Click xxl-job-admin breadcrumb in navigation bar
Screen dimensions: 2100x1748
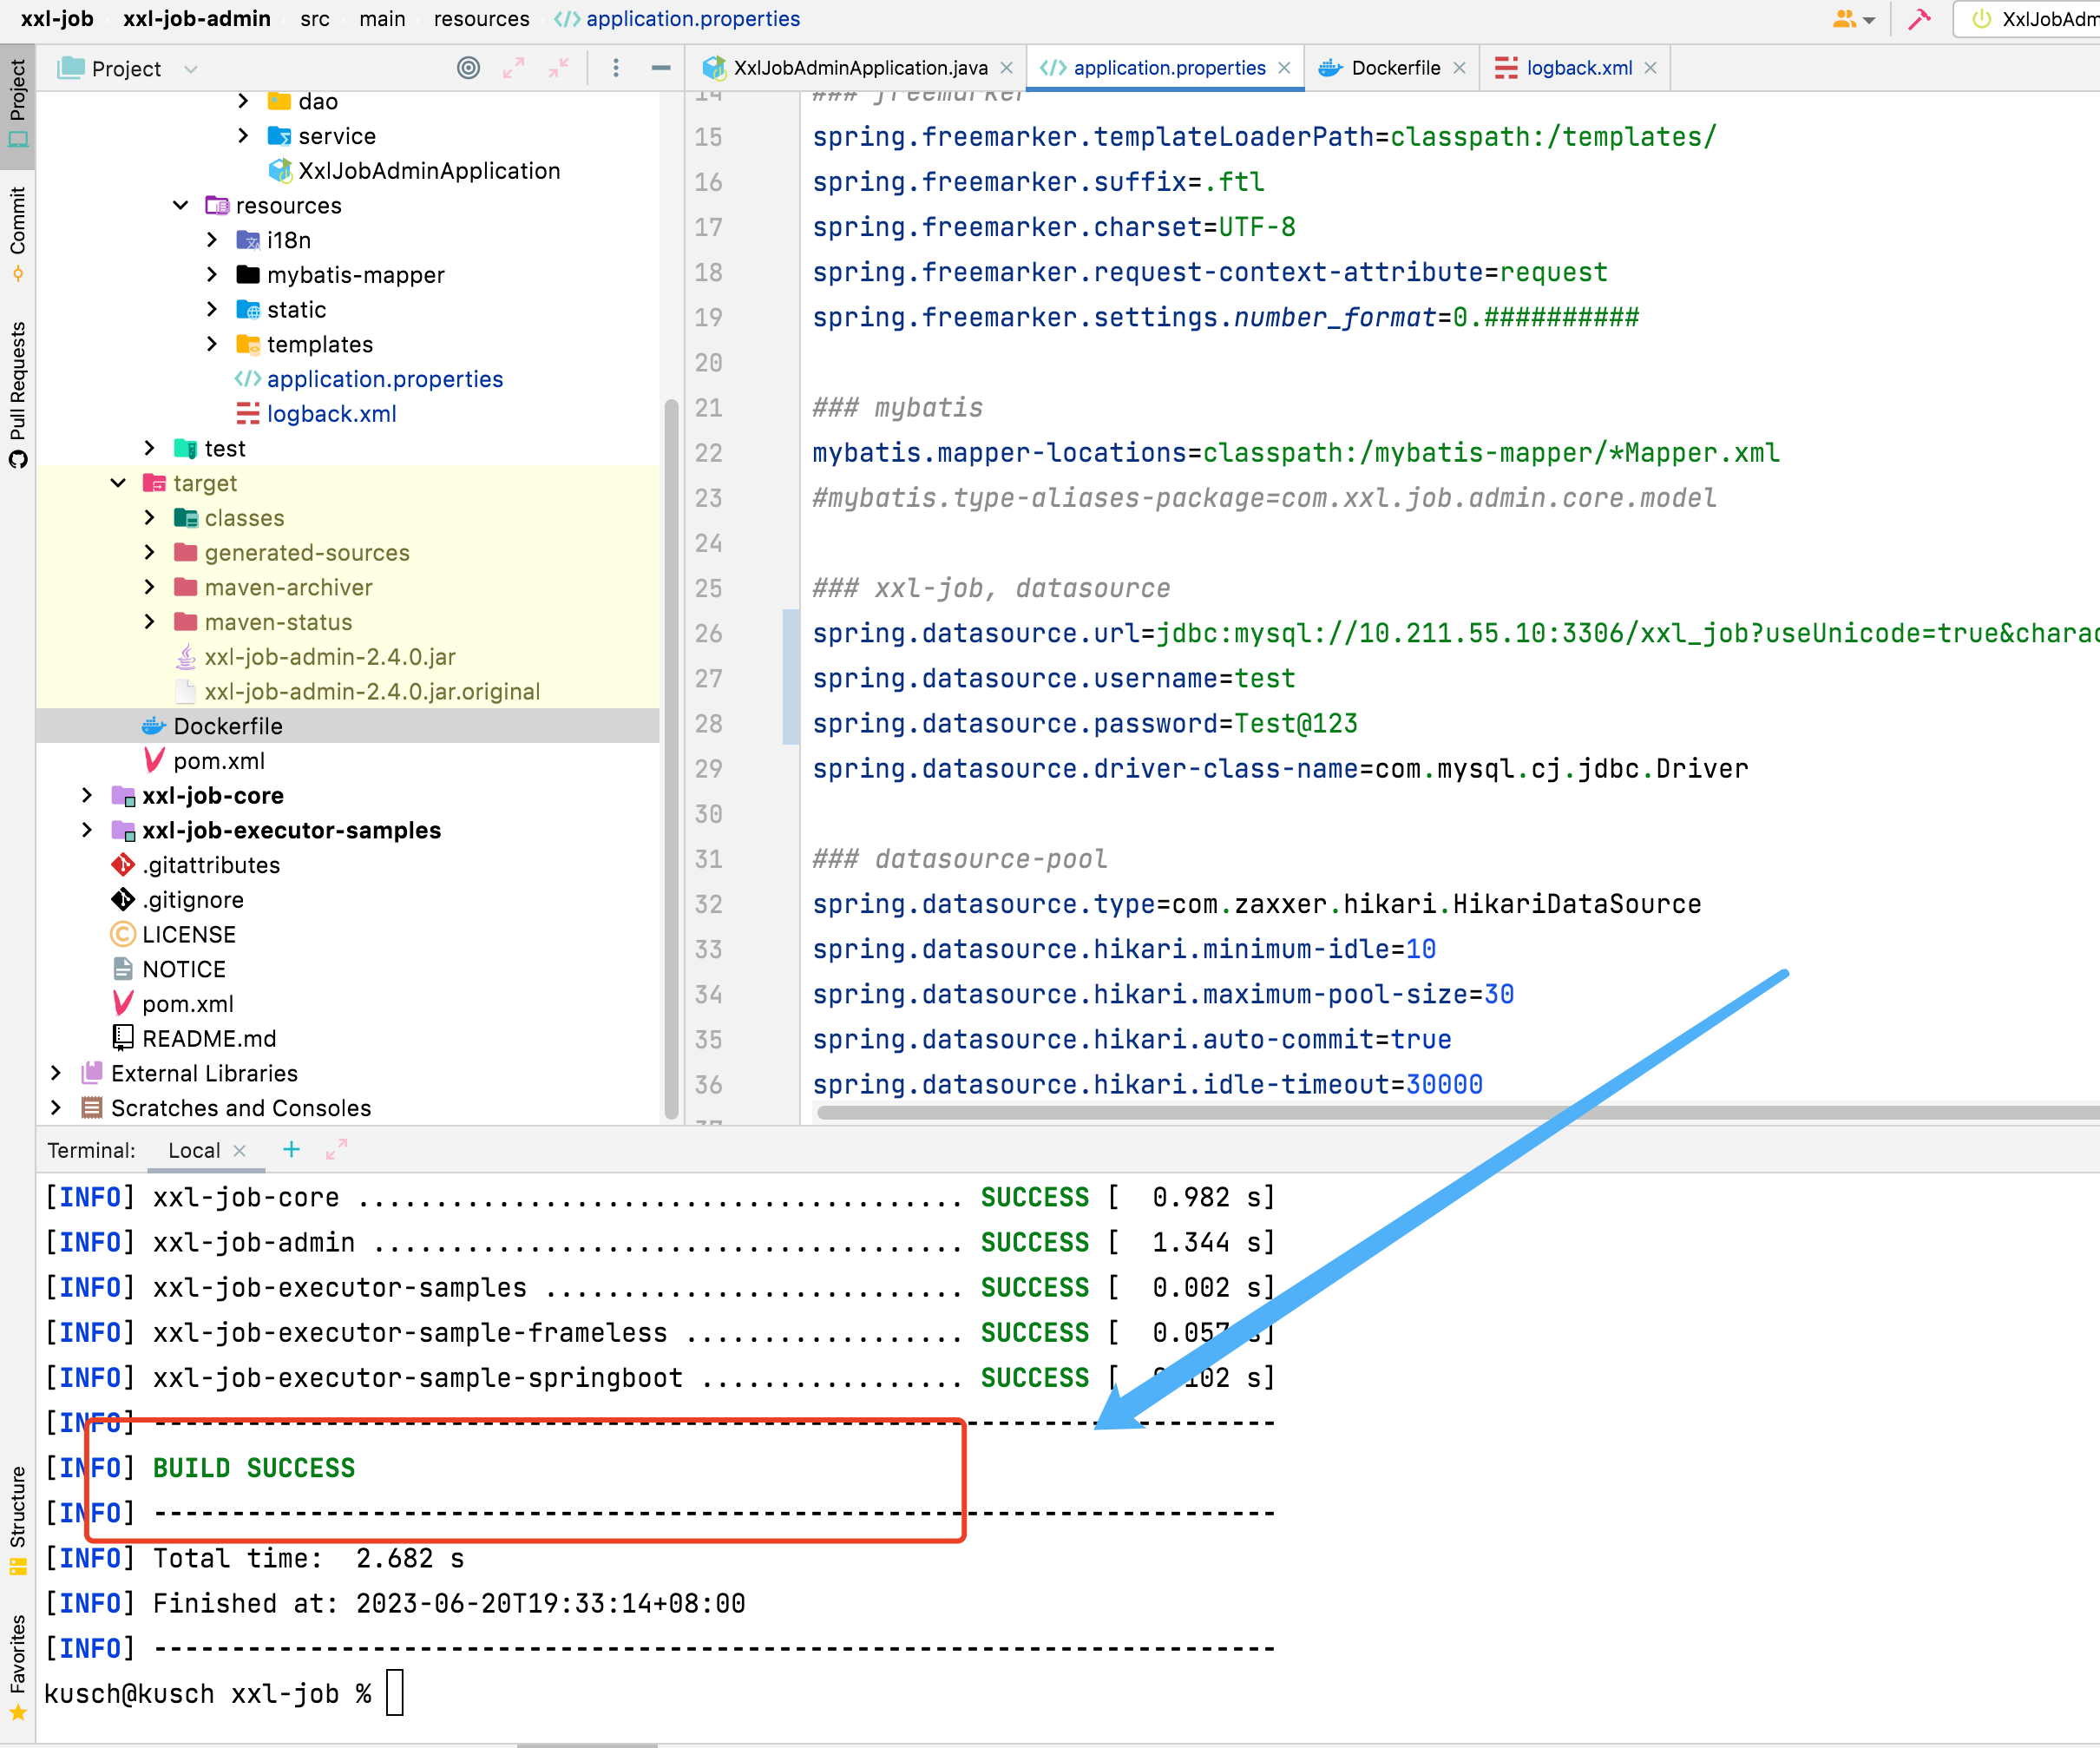(x=197, y=19)
